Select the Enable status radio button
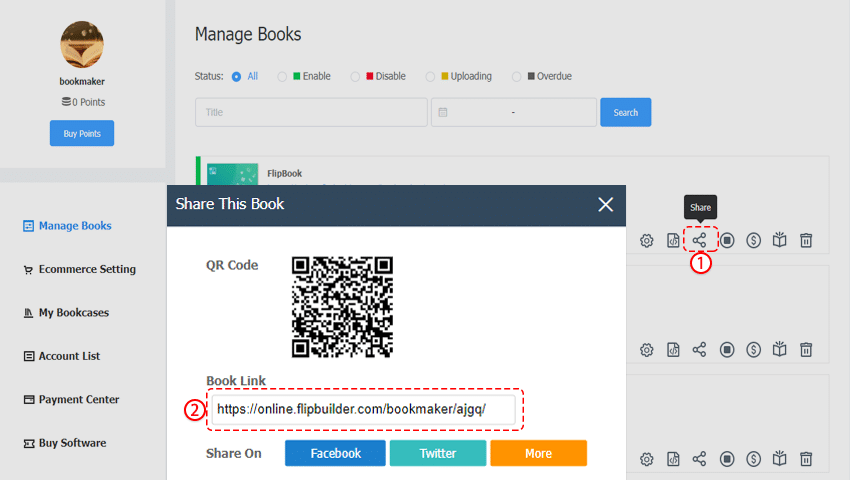850x480 pixels. click(x=282, y=76)
